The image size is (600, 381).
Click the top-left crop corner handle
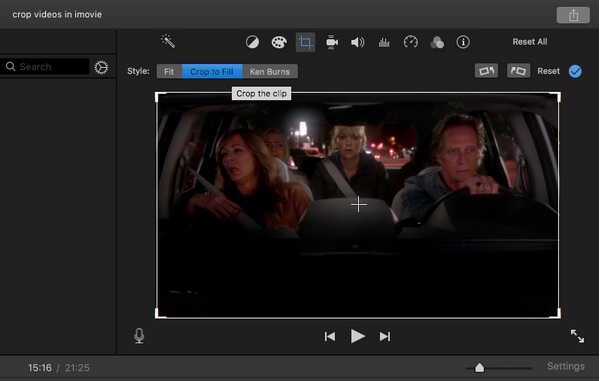pos(160,96)
